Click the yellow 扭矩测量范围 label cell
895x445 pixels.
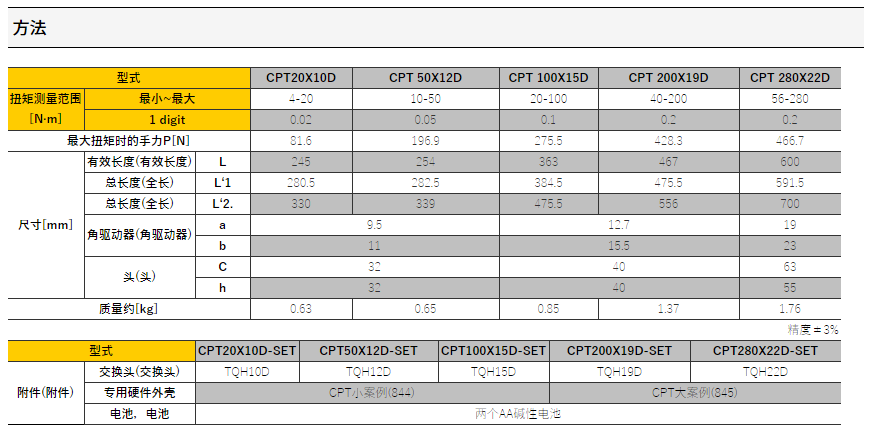point(46,99)
